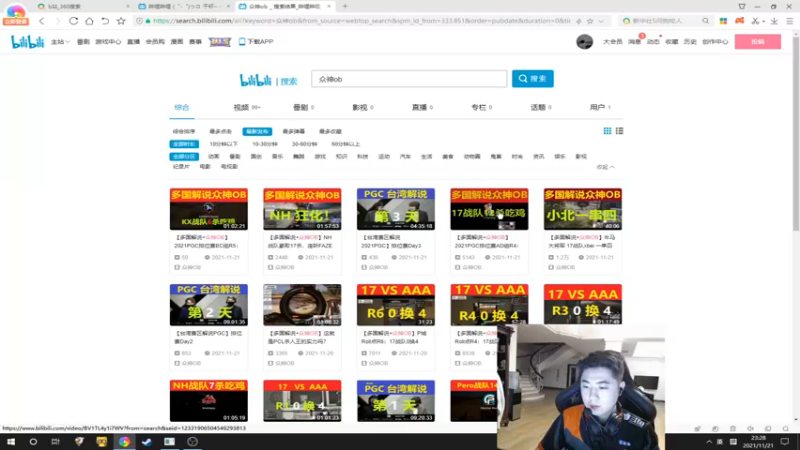Open 游戏中心 in the header navigation
Screen dimensions: 800x450
(x=108, y=42)
